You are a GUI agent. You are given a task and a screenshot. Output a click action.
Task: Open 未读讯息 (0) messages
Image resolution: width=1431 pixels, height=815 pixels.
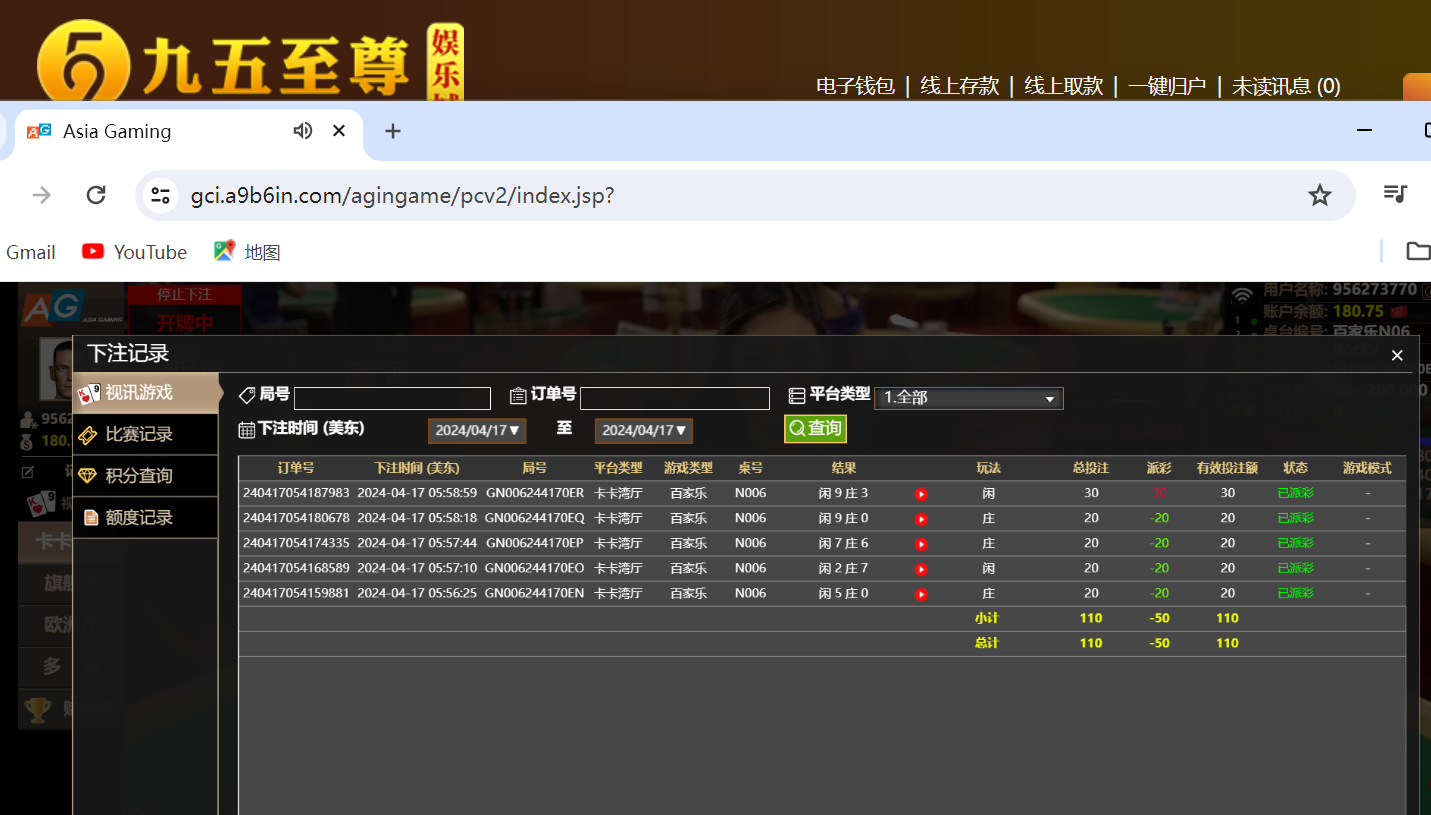point(1286,86)
